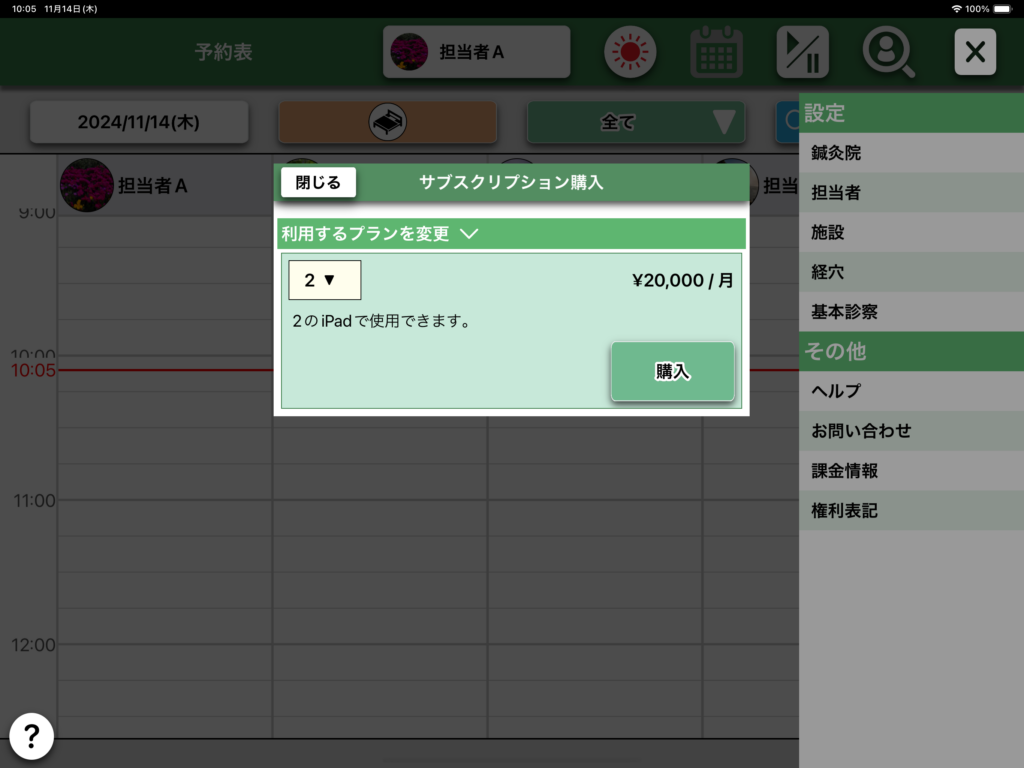This screenshot has height=768, width=1024.
Task: Tap the 2024/11/14(木) date button
Action: (x=139, y=122)
